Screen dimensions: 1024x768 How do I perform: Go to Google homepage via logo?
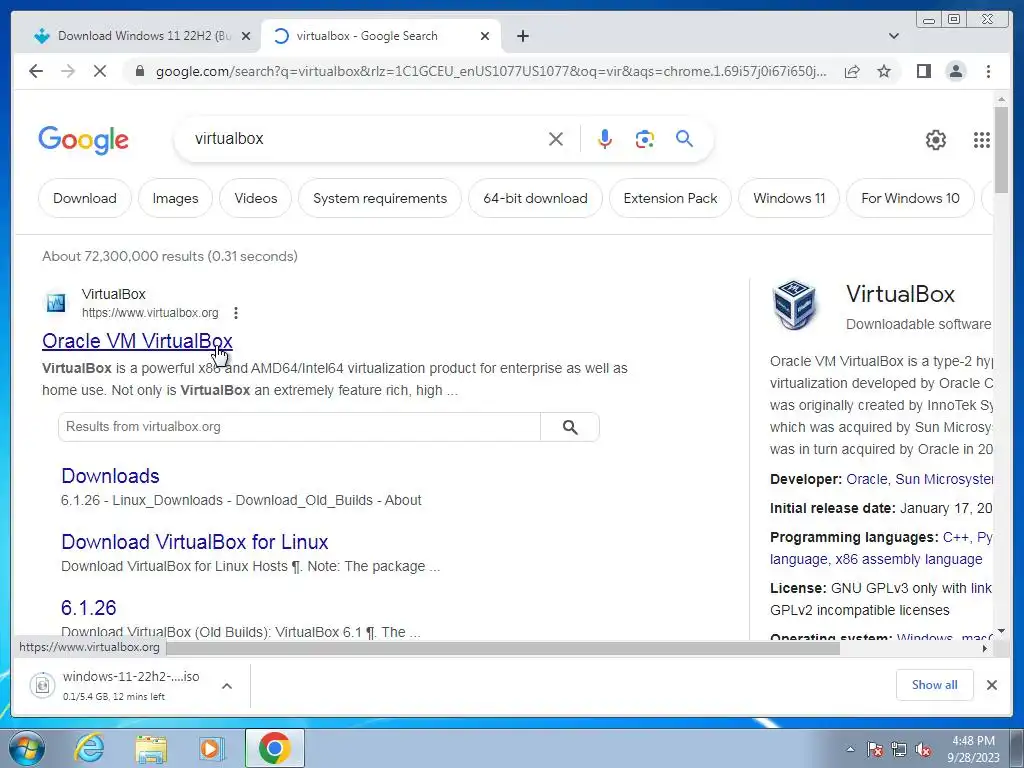coord(84,140)
